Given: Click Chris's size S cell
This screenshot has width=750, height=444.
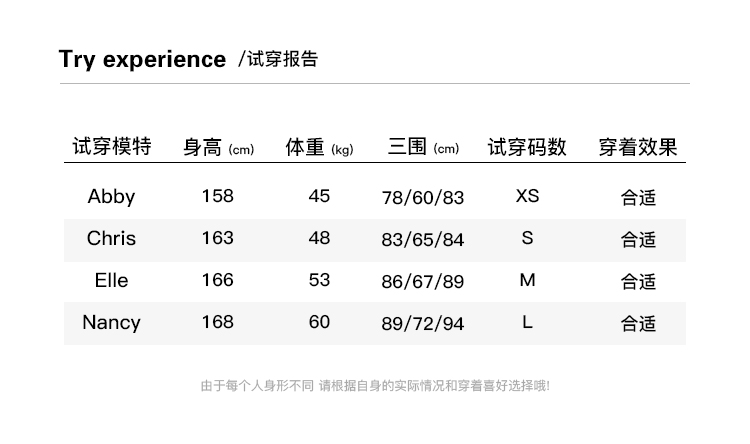Looking at the screenshot, I should tap(527, 238).
